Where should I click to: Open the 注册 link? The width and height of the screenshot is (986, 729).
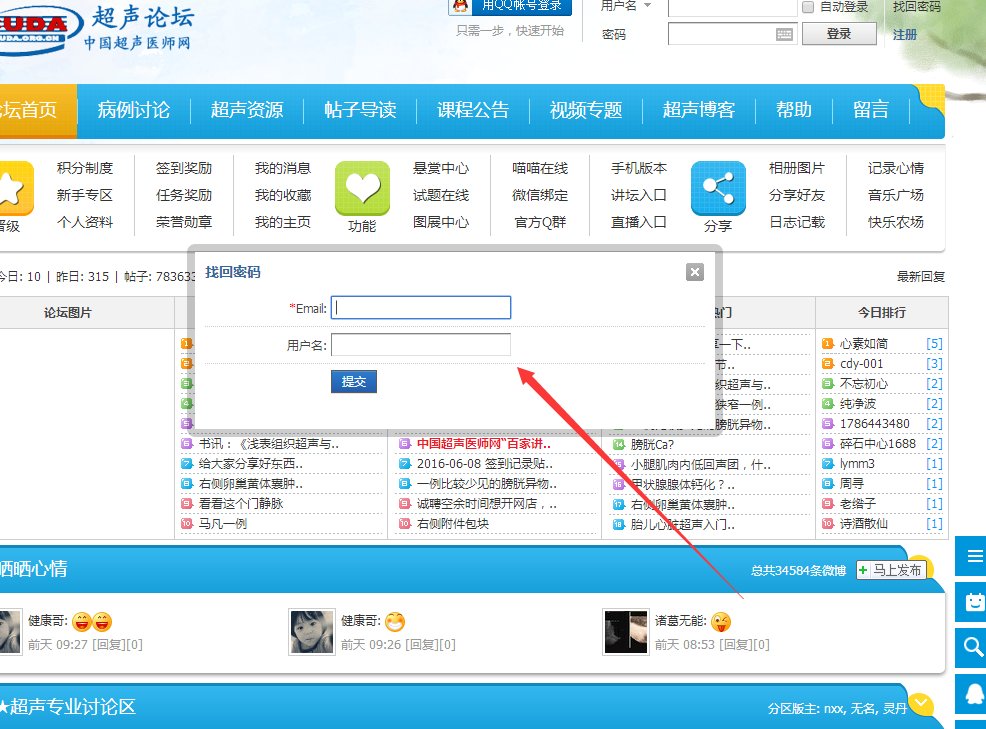[904, 35]
